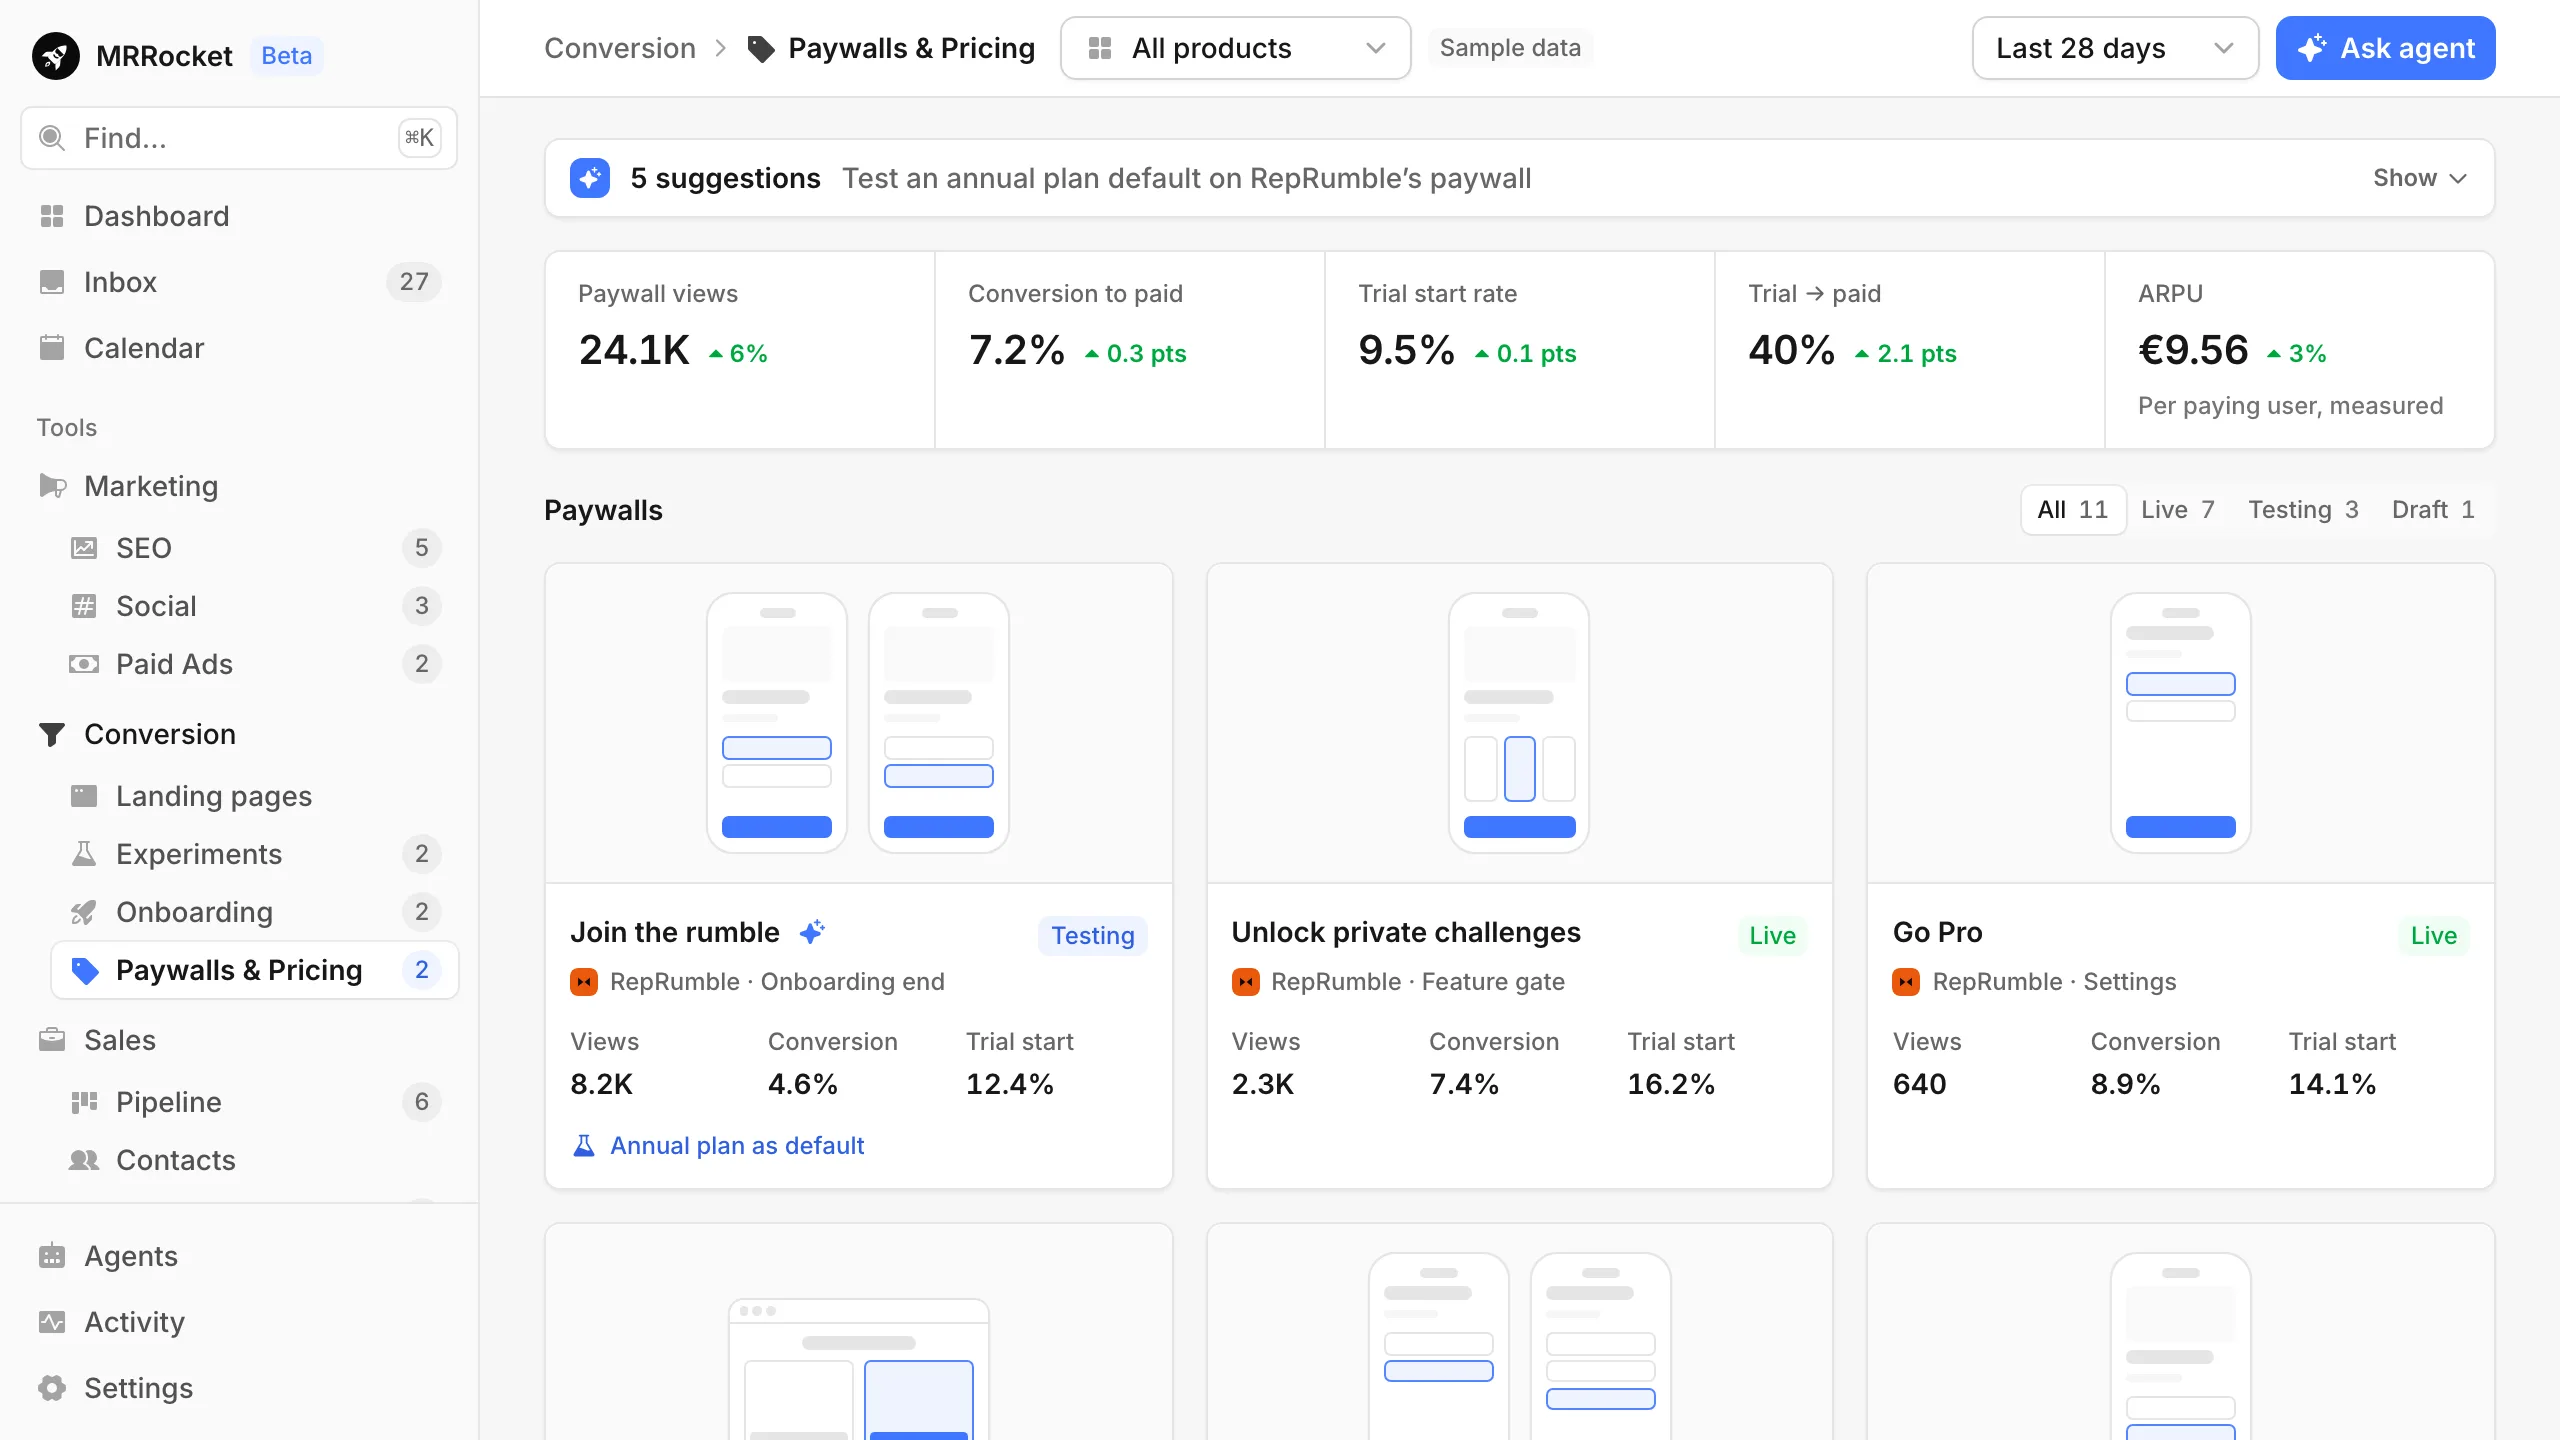Viewport: 2560px width, 1440px height.
Task: Open the Last 28 days date range dropdown
Action: click(2115, 48)
